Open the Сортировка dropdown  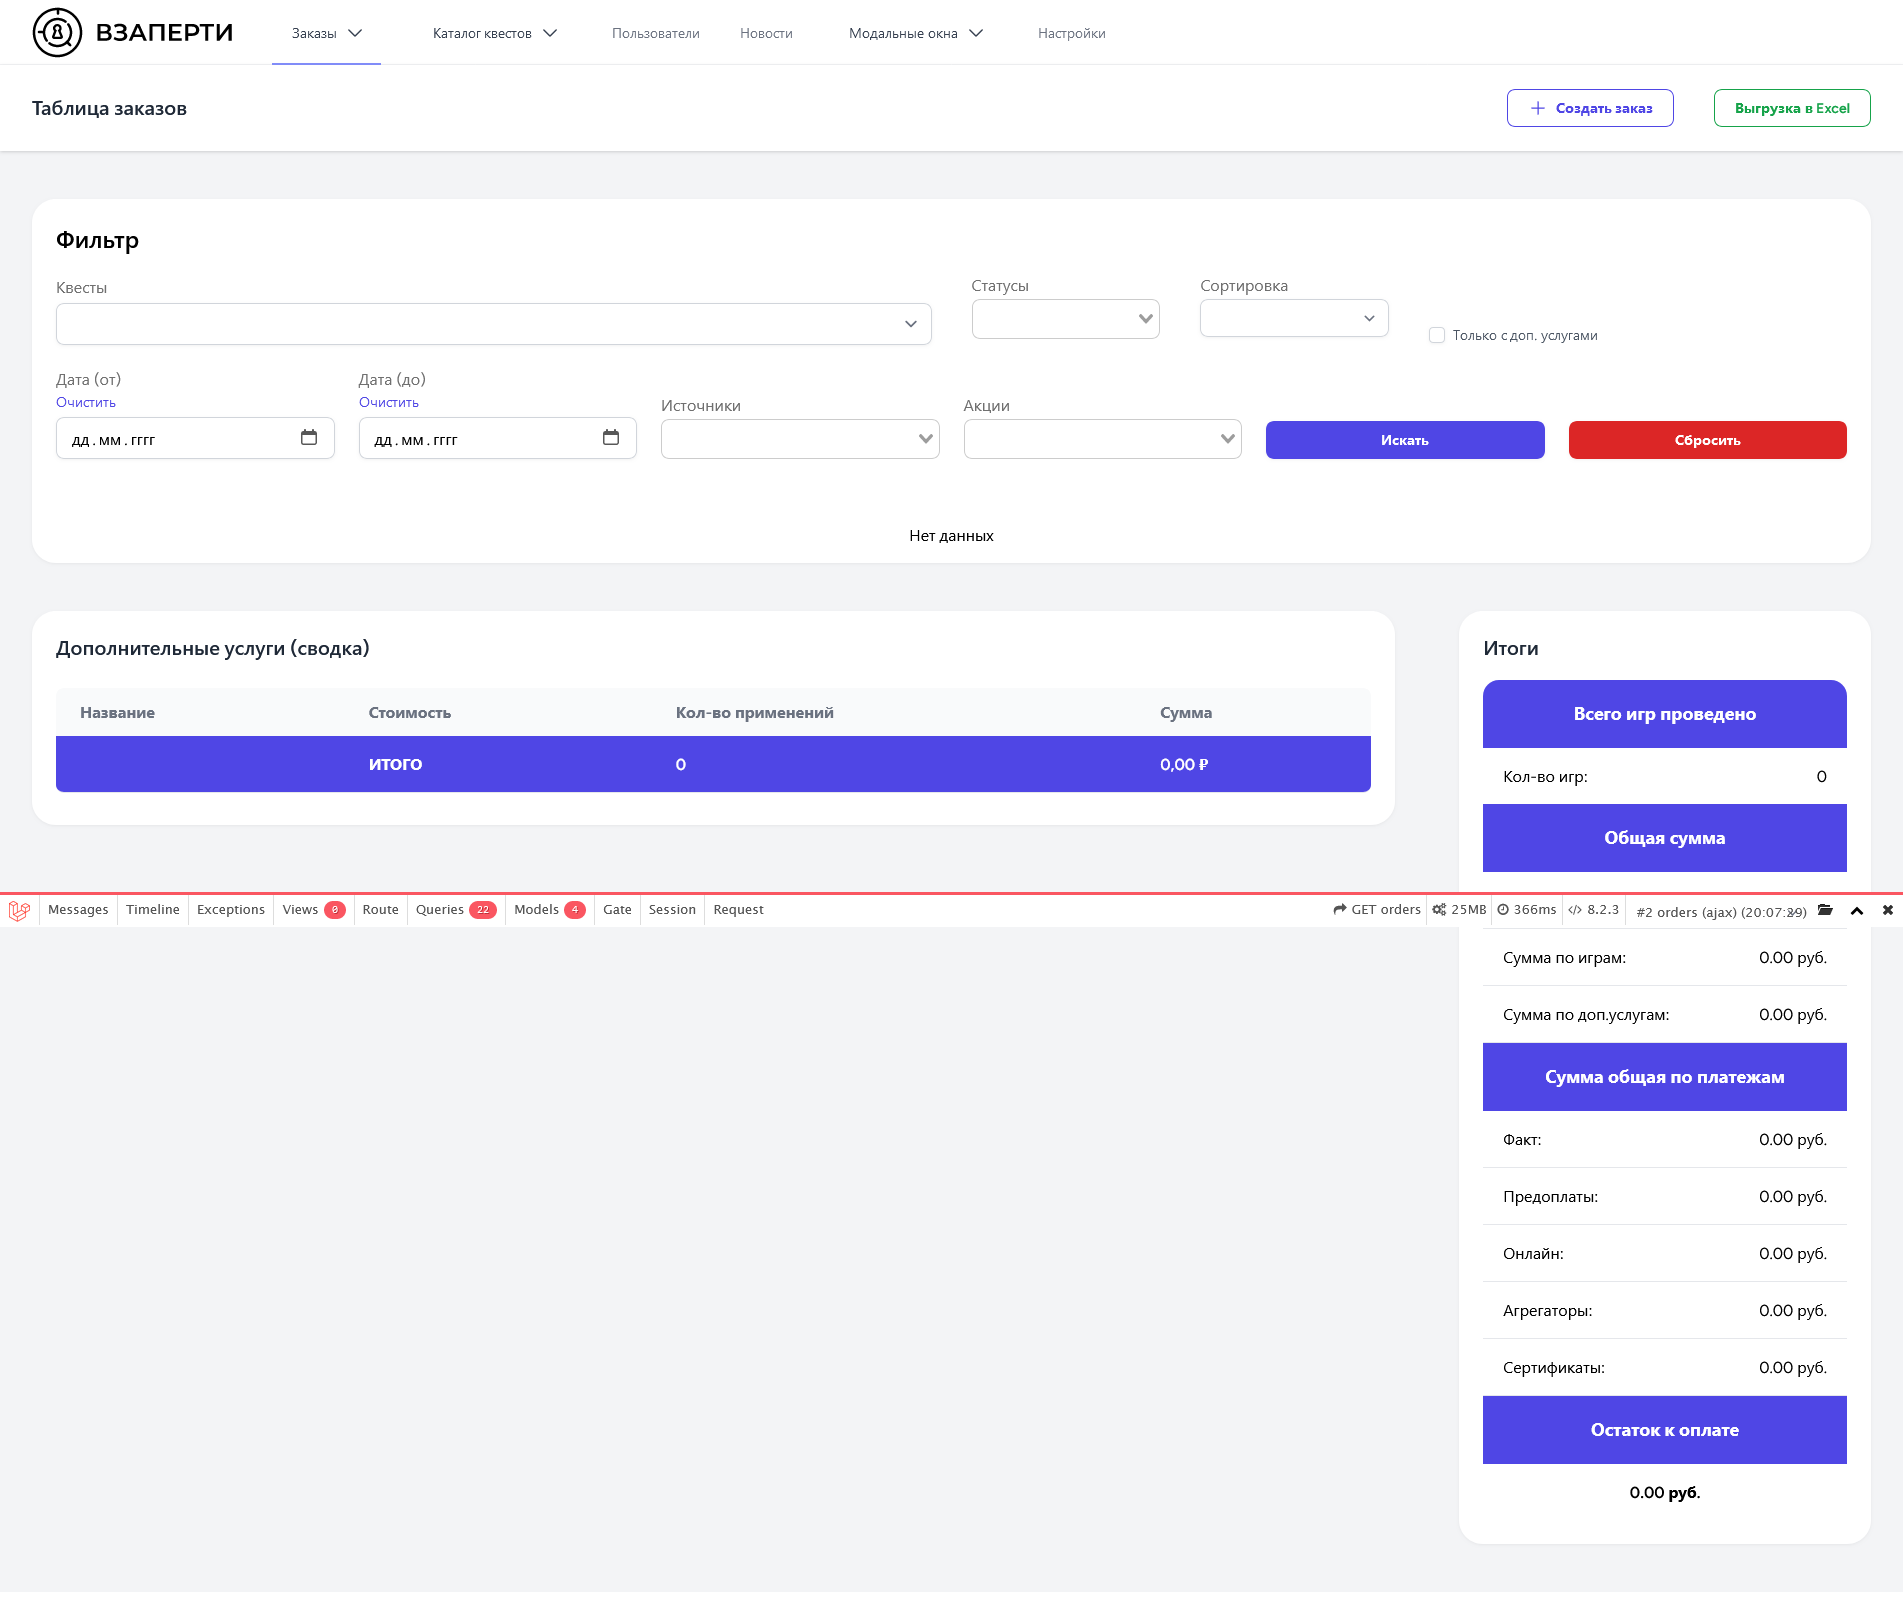point(1294,318)
